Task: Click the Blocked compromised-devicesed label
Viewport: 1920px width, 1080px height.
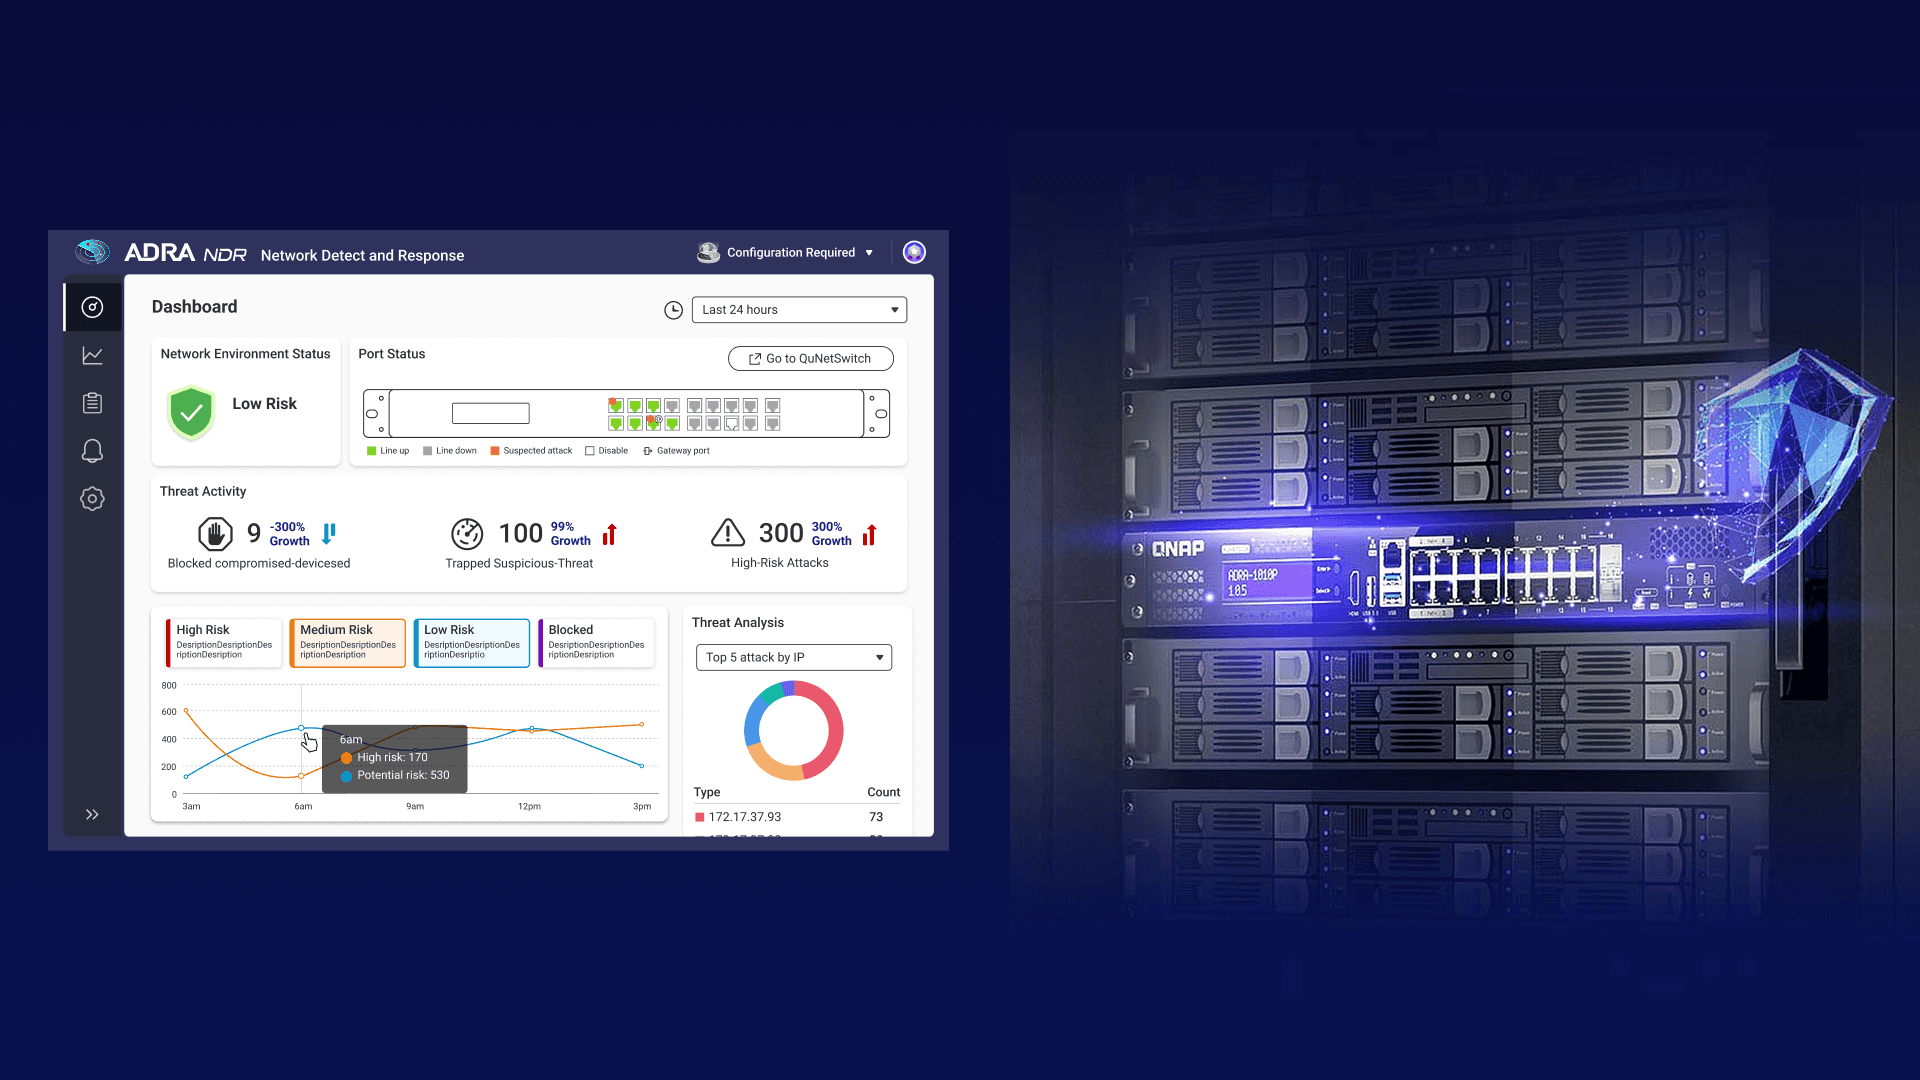Action: tap(259, 563)
